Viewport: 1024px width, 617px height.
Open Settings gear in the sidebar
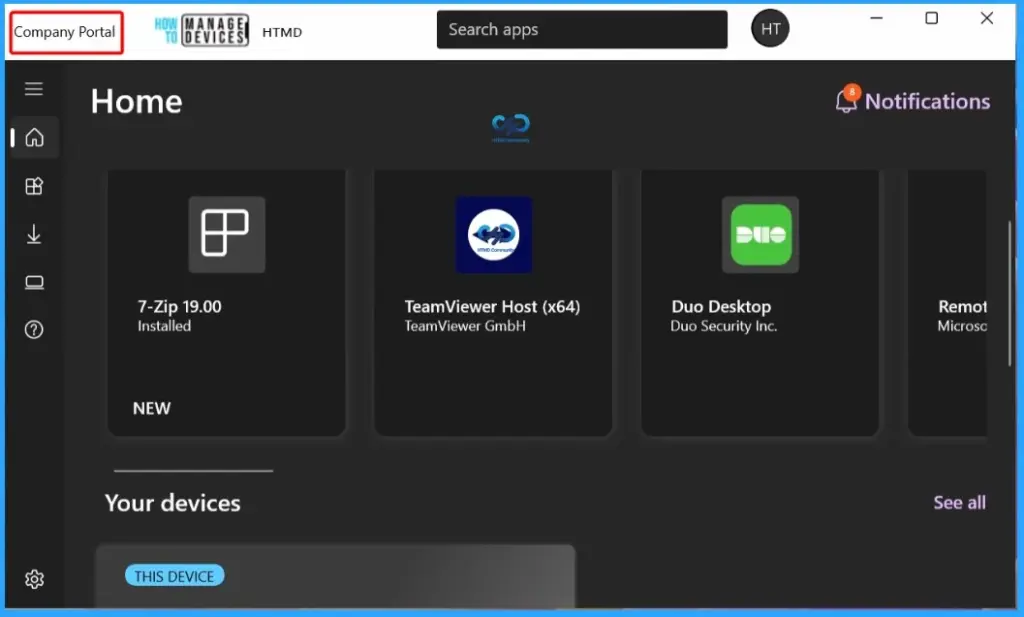34,579
